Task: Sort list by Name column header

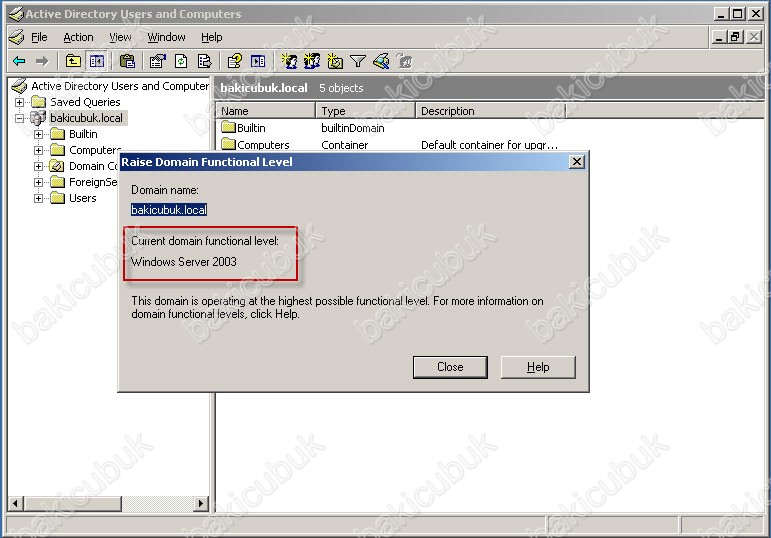Action: 266,111
